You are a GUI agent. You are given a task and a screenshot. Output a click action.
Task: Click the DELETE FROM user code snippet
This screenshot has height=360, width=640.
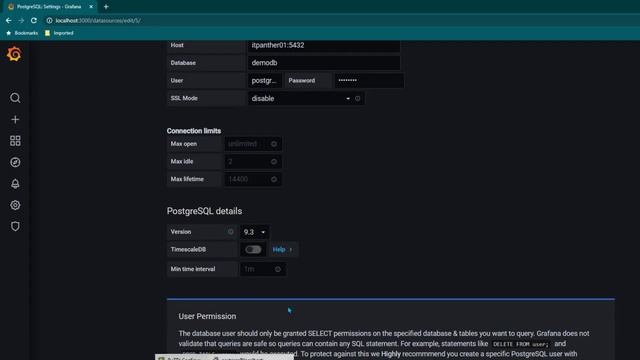pyautogui.click(x=521, y=344)
